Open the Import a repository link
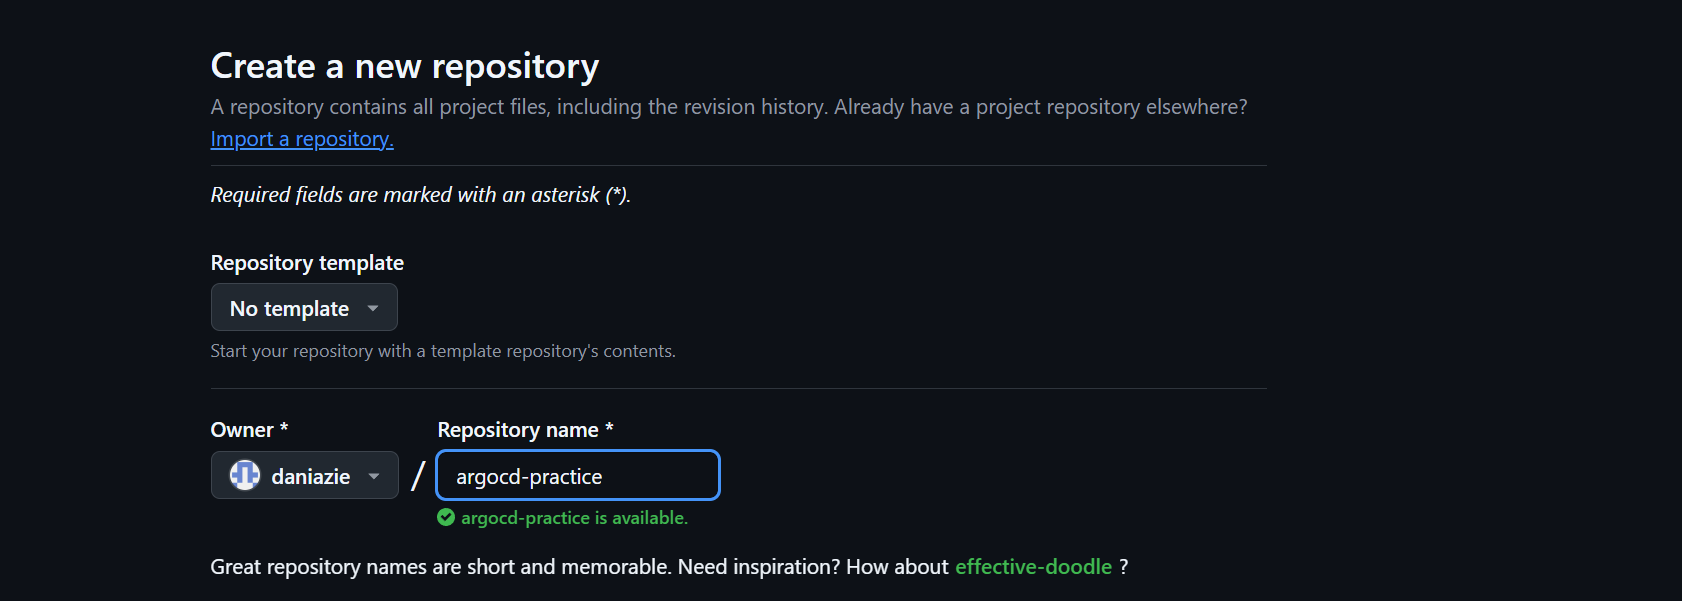This screenshot has height=601, width=1682. pos(302,139)
